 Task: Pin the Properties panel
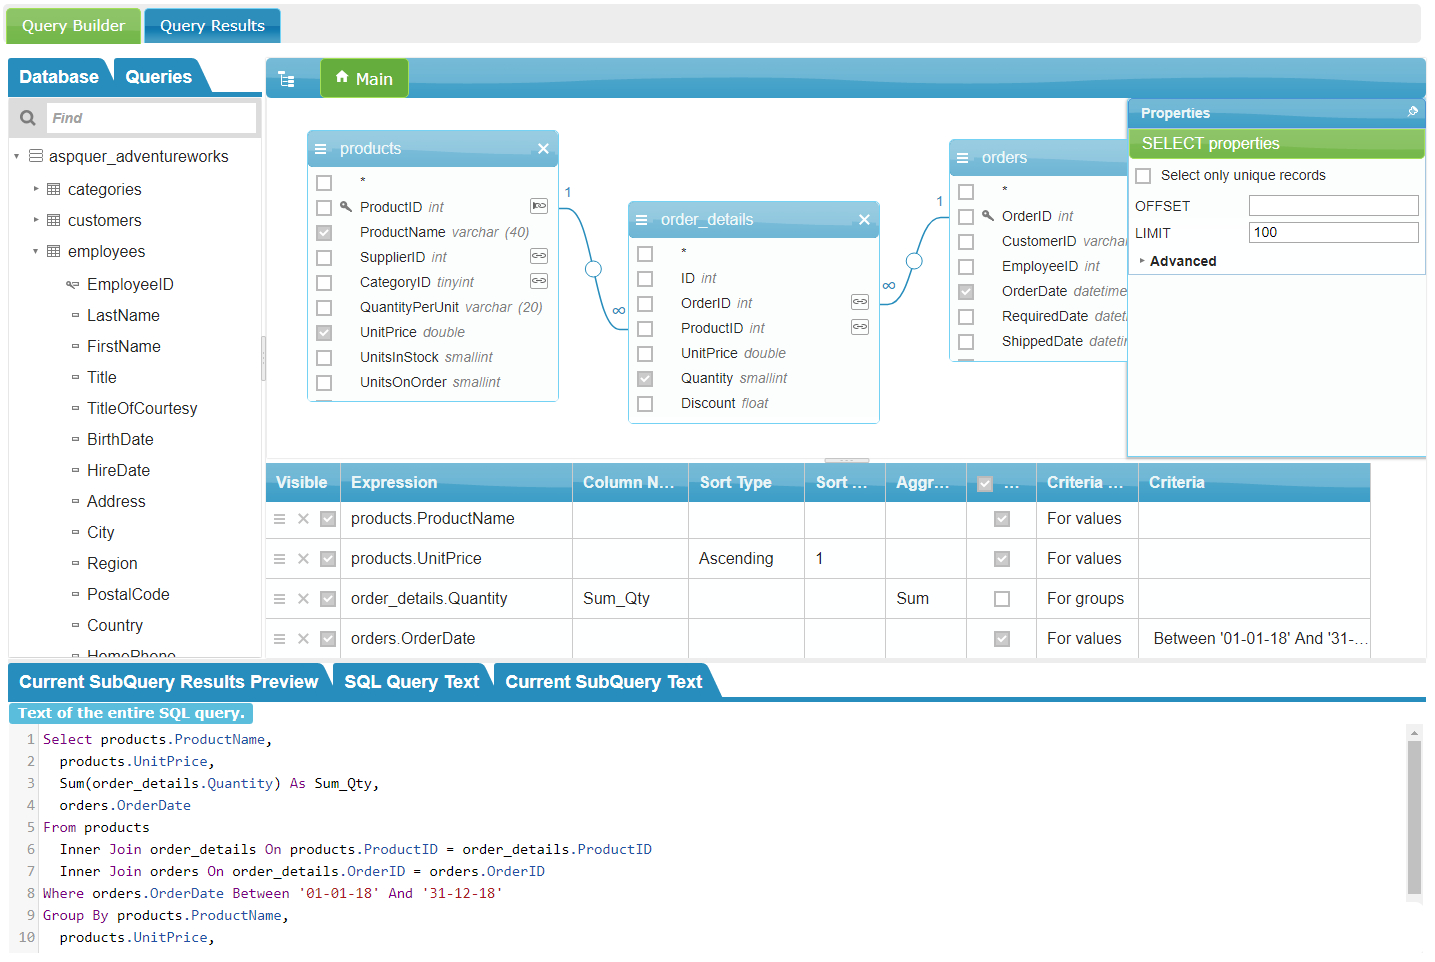tap(1413, 112)
